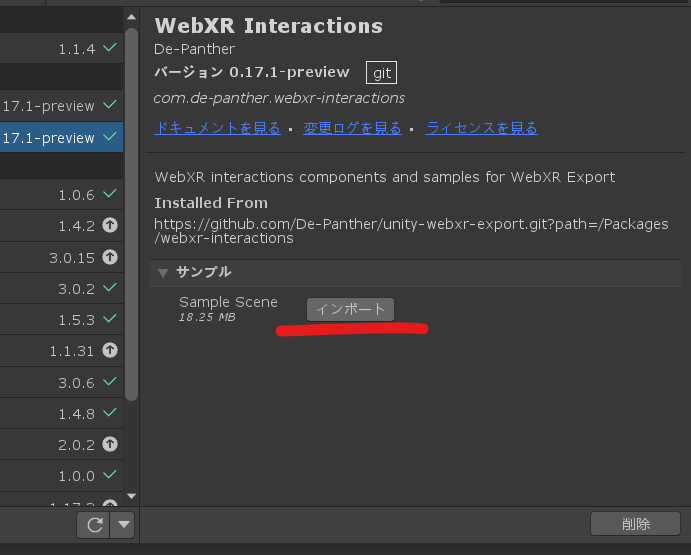
Task: Select the unhighlighted 17.1-preview package row
Action: [61, 105]
